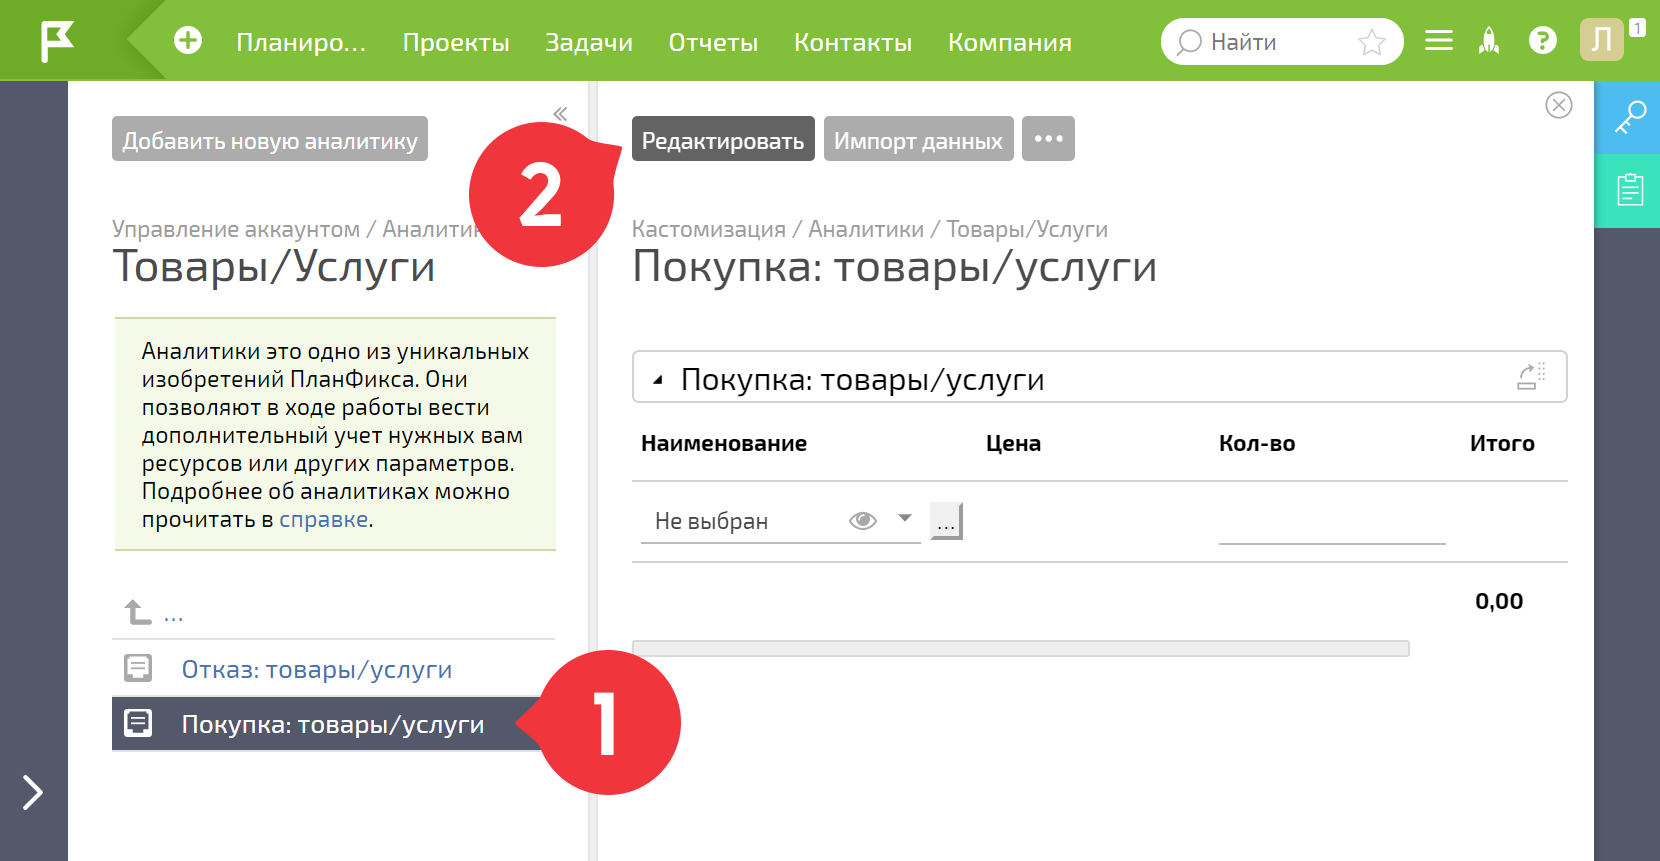Open the Контакты menu
Image resolution: width=1660 pixels, height=861 pixels.
coord(853,42)
